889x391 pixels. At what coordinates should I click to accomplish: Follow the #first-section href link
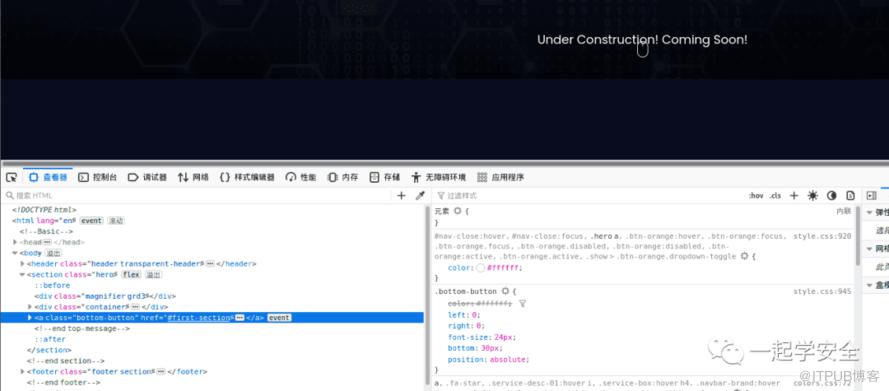coord(198,317)
